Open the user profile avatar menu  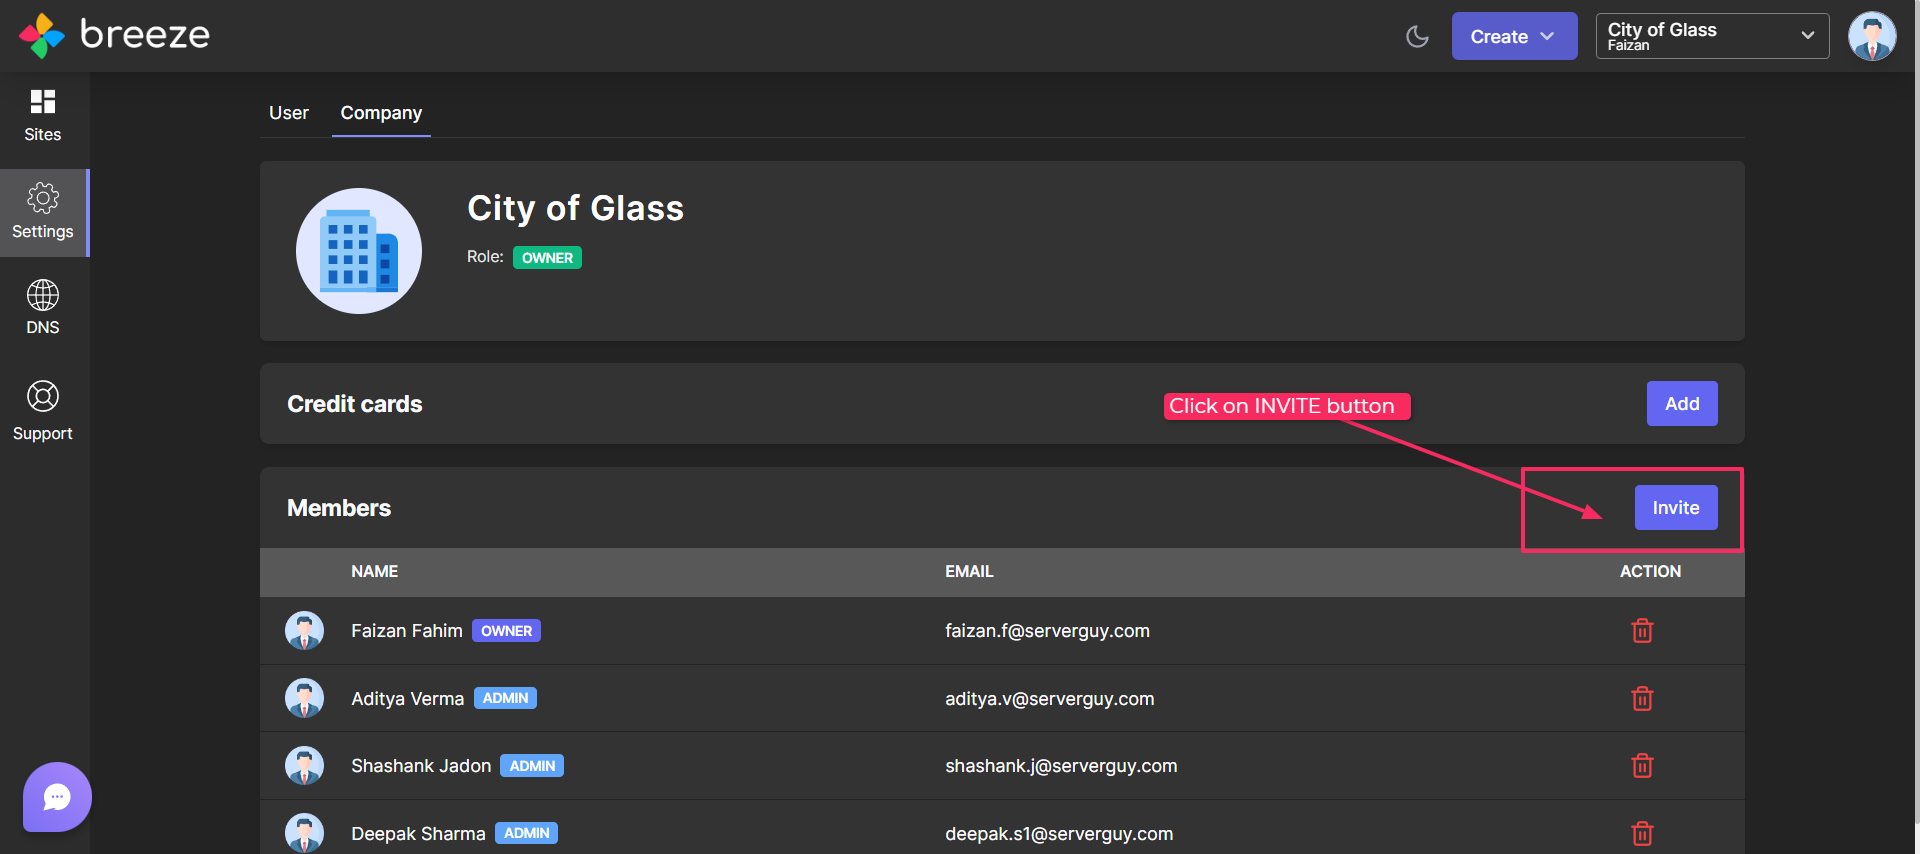1872,36
